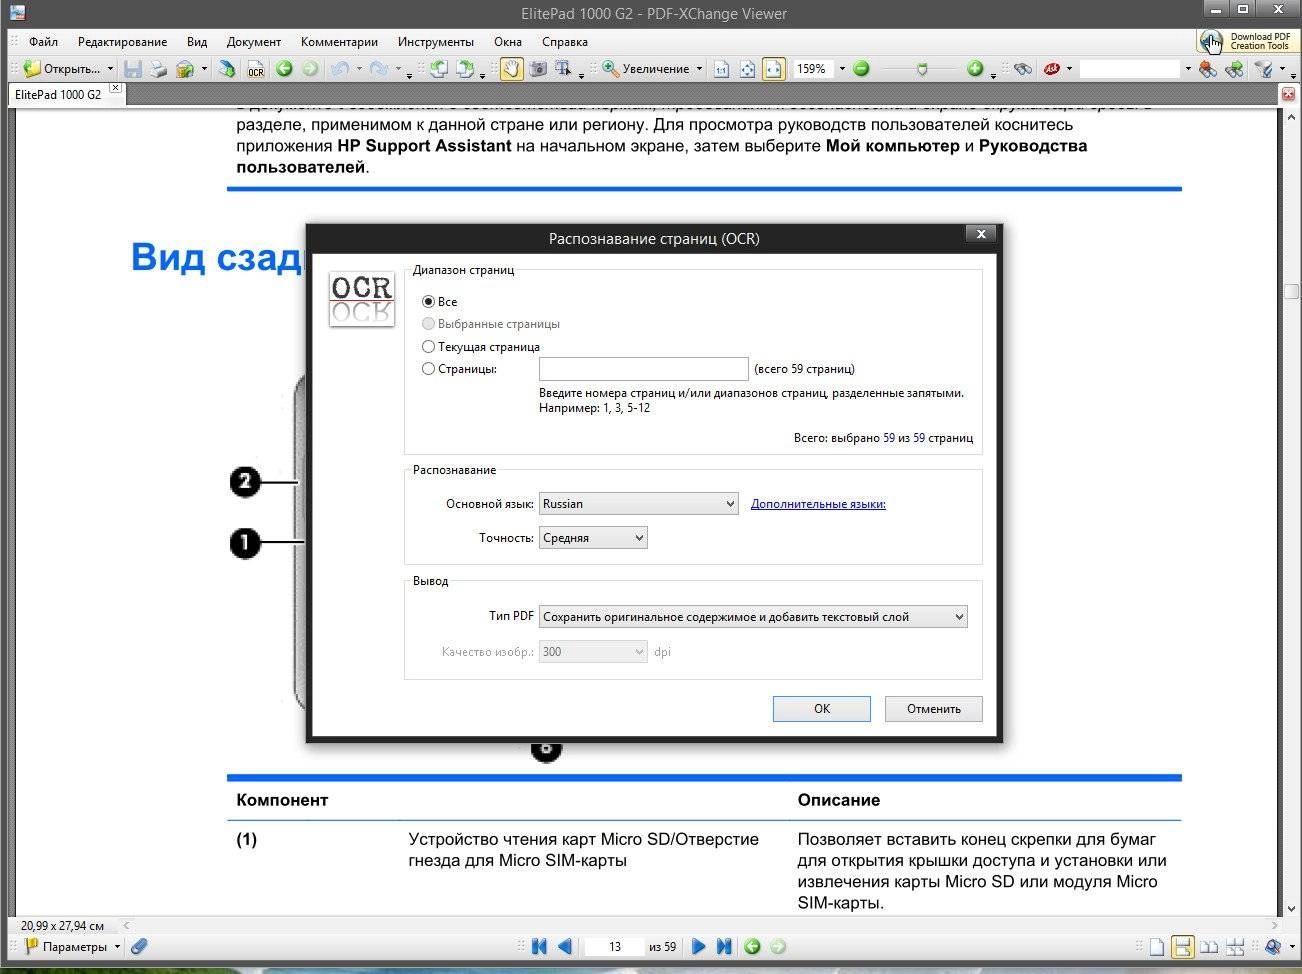1302x974 pixels.
Task: Click the Ask search provider icon
Action: (x=1051, y=69)
